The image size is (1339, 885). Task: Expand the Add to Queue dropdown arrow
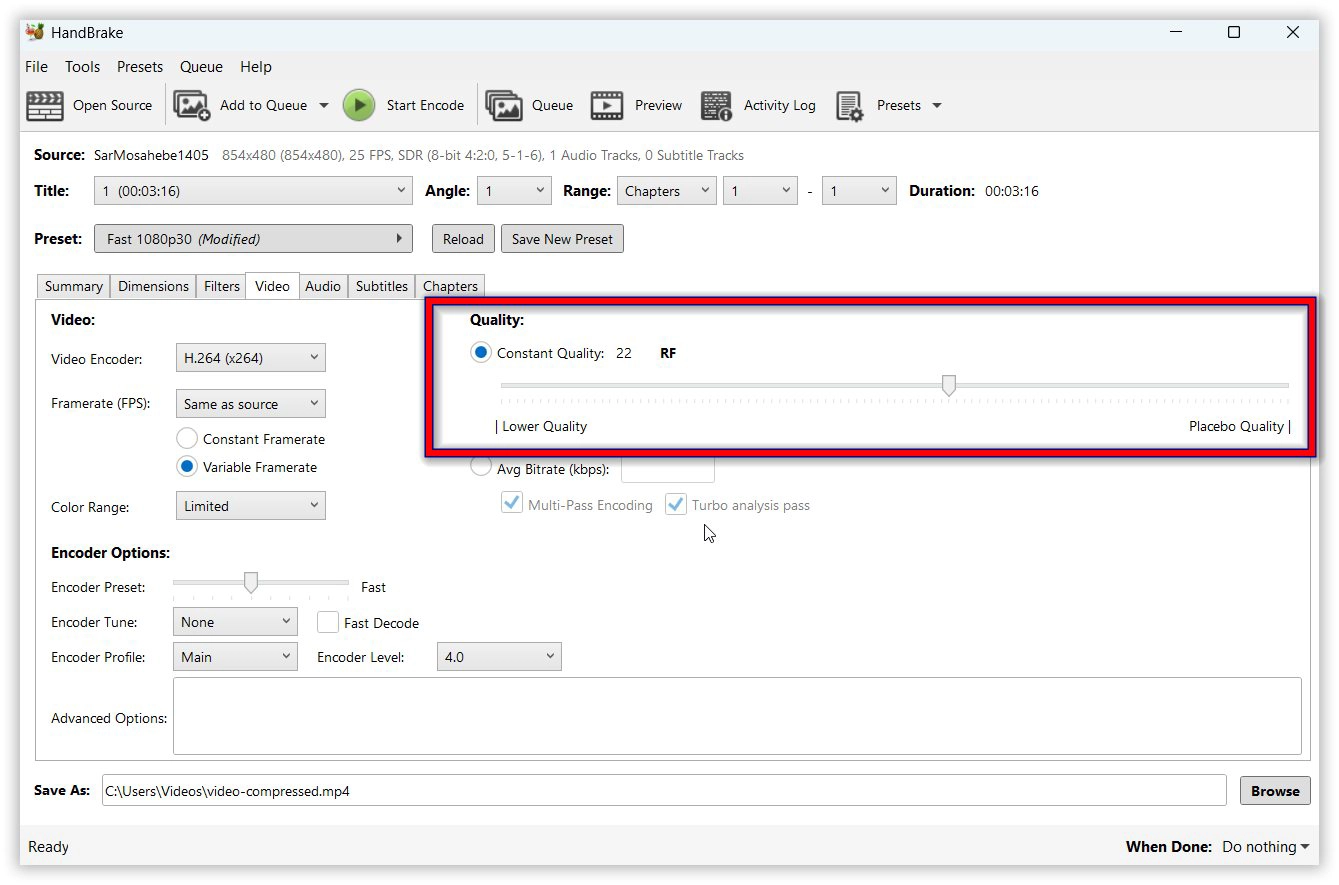[323, 105]
